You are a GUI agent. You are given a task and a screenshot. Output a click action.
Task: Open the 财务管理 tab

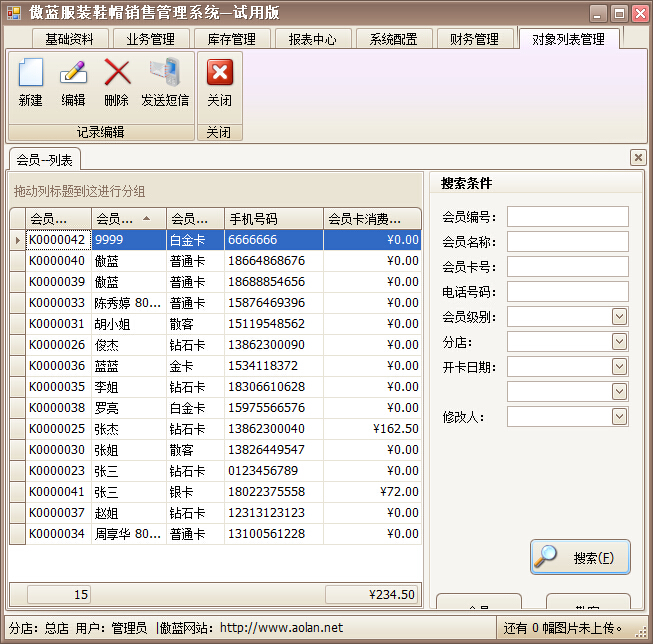[474, 39]
